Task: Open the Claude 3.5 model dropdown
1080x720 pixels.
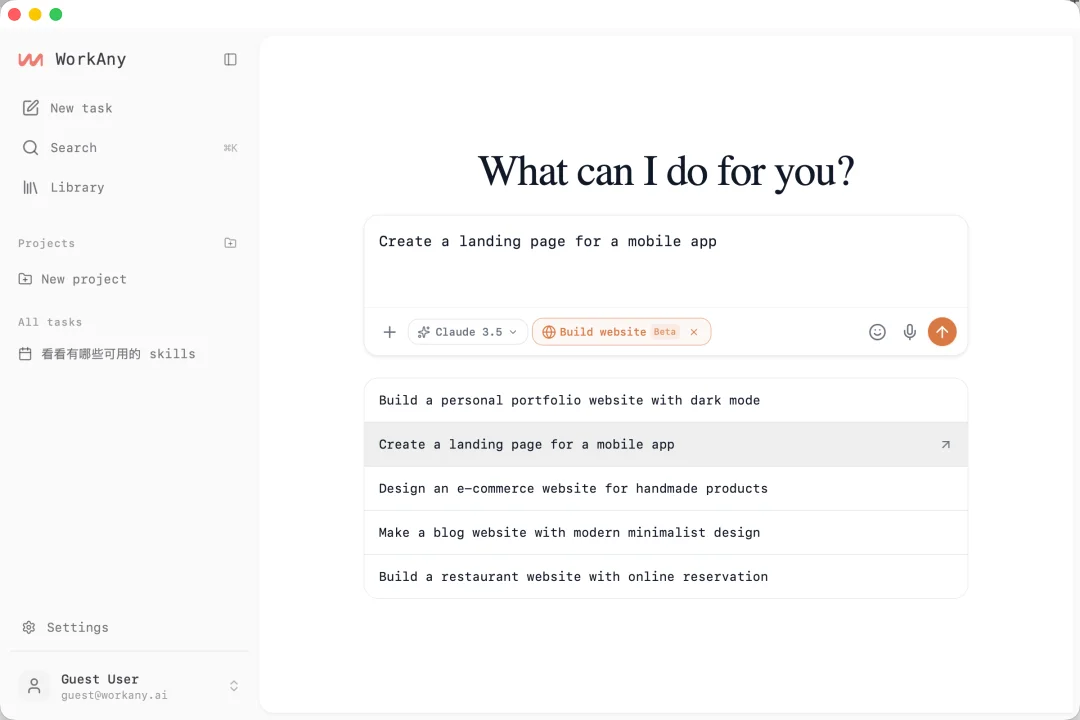Action: pos(467,332)
